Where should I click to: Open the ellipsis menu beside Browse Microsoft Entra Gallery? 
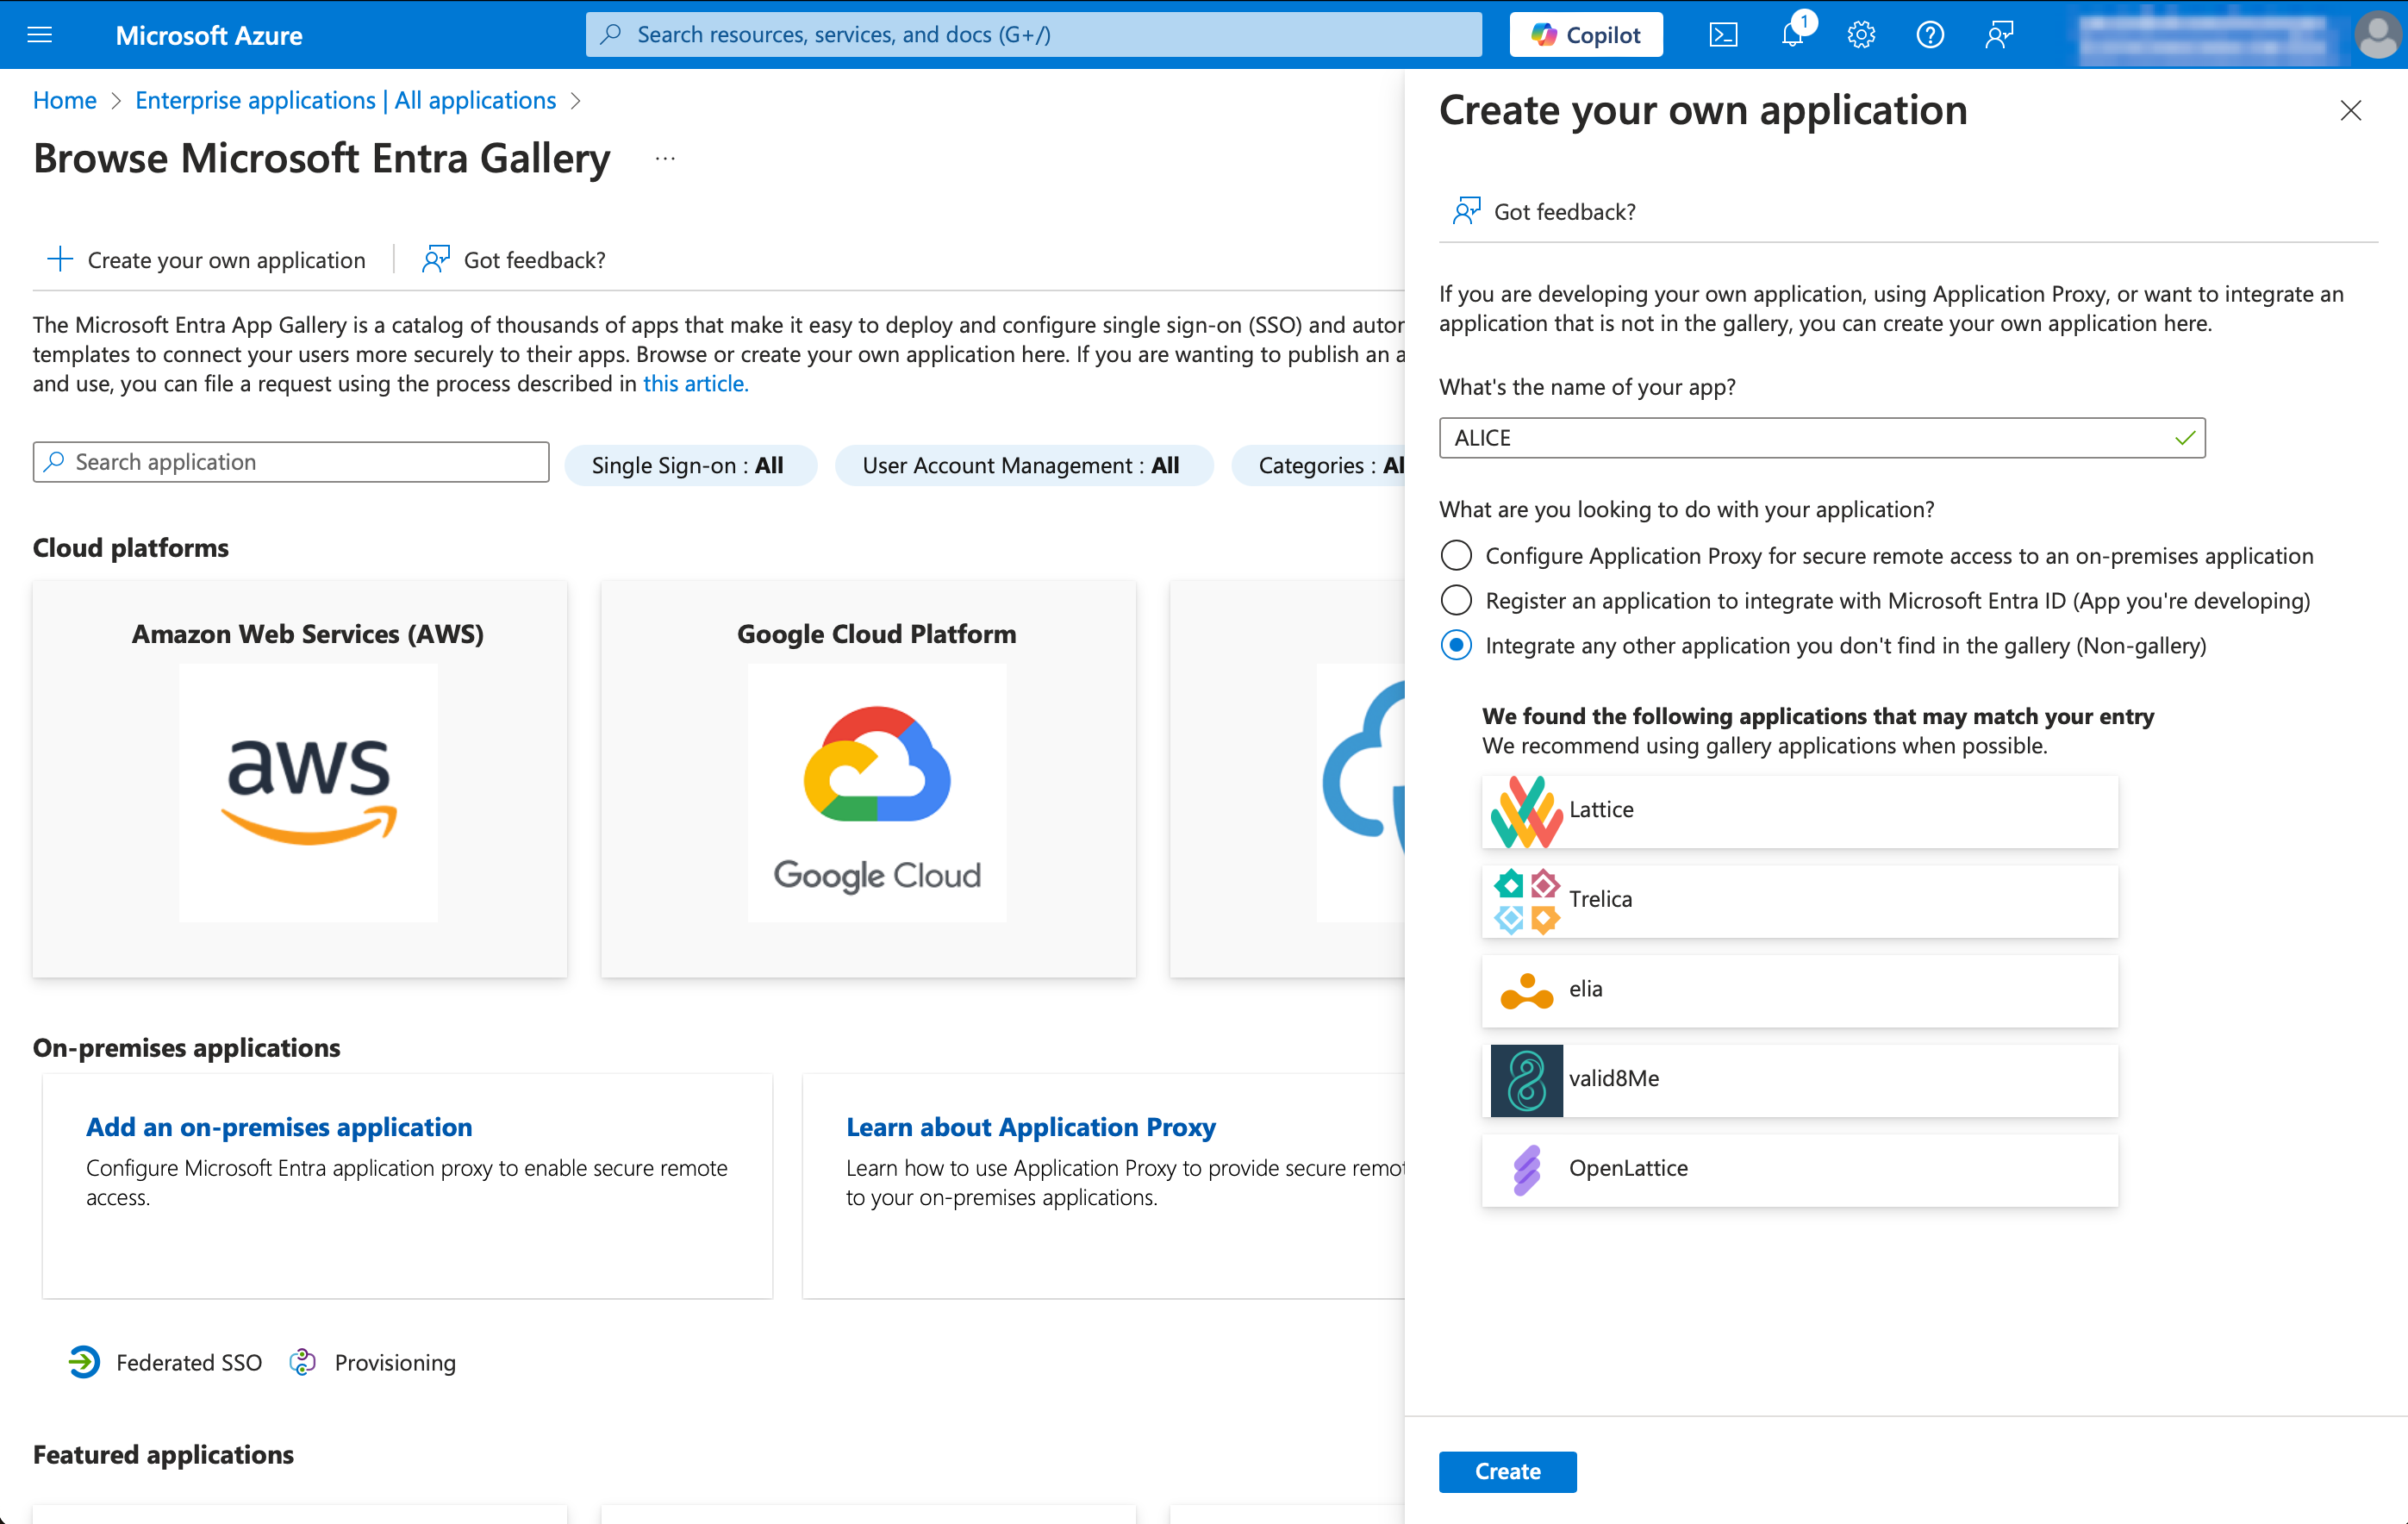tap(665, 158)
